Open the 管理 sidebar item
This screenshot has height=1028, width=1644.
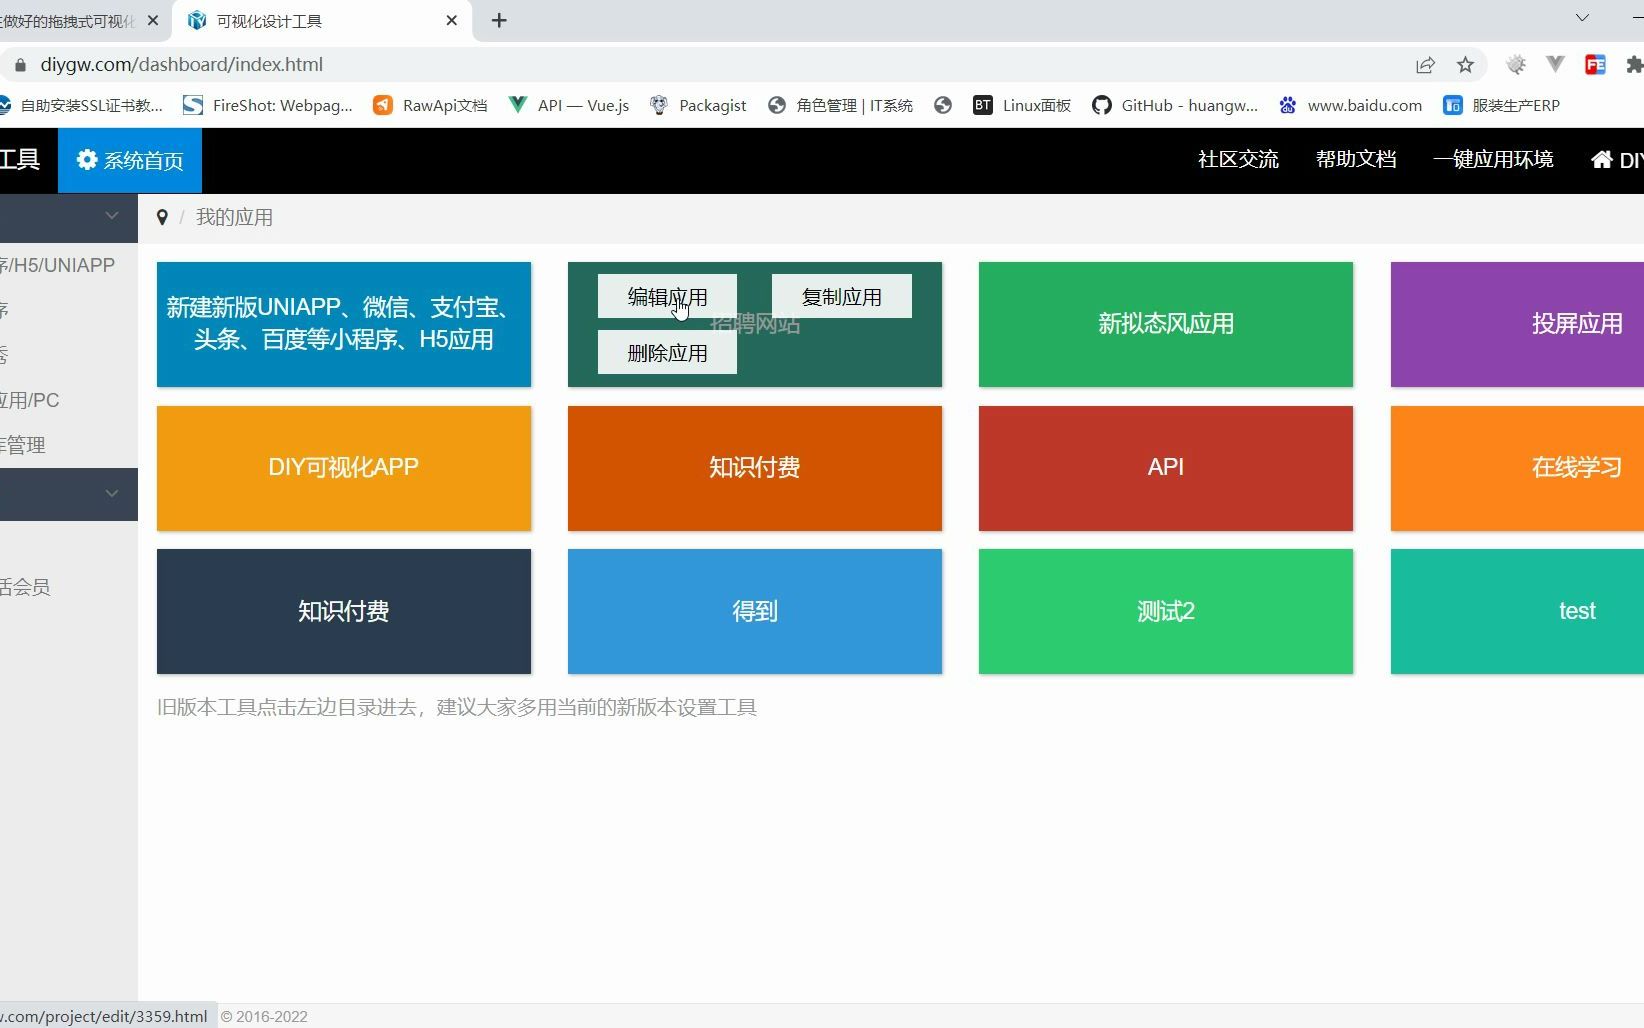pos(23,446)
